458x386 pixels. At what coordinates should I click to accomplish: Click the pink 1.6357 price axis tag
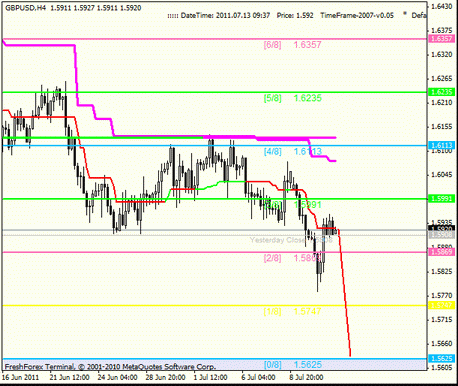point(441,39)
